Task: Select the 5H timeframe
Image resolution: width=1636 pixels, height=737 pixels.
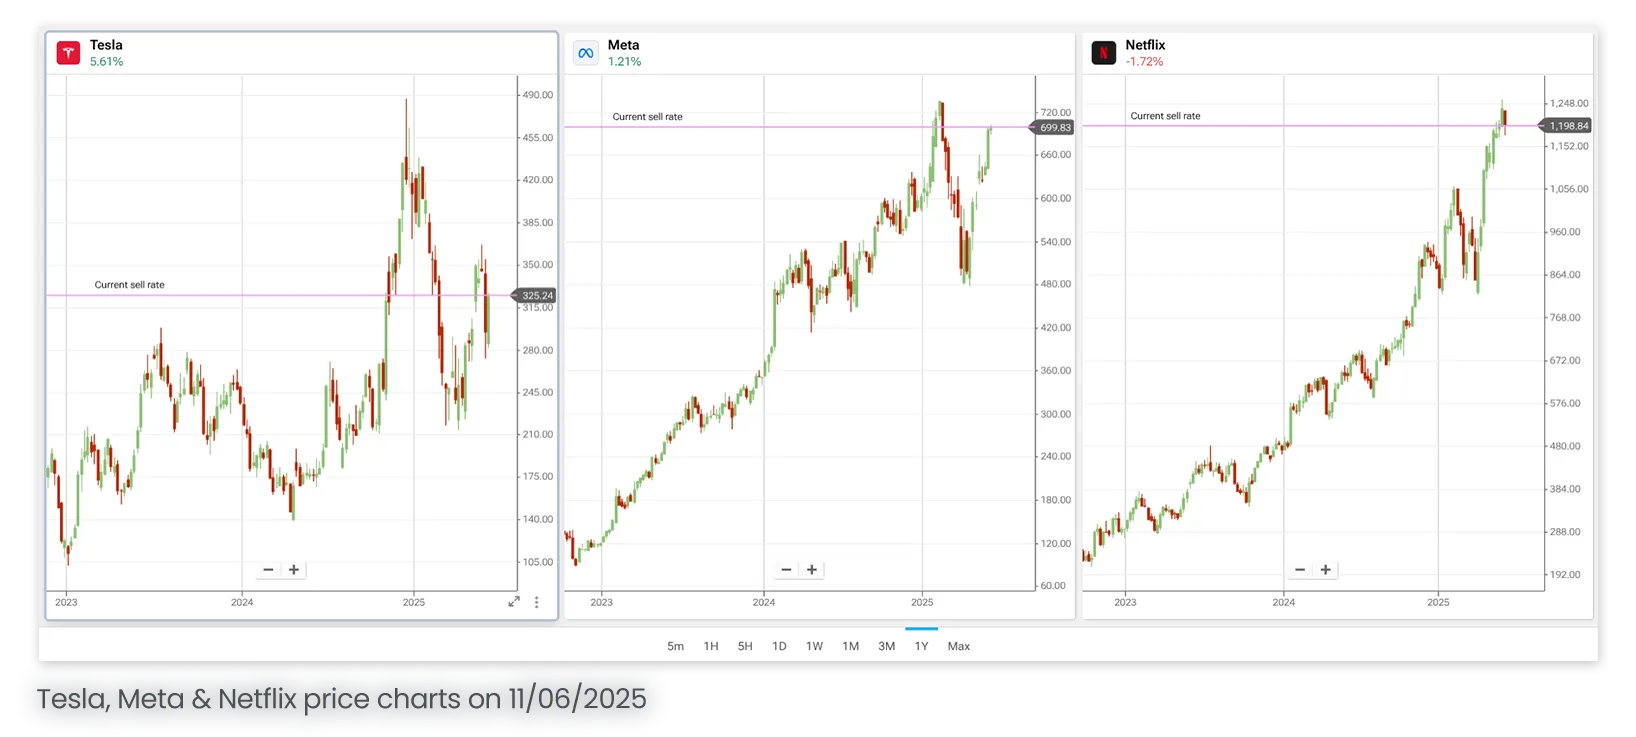Action: click(745, 646)
